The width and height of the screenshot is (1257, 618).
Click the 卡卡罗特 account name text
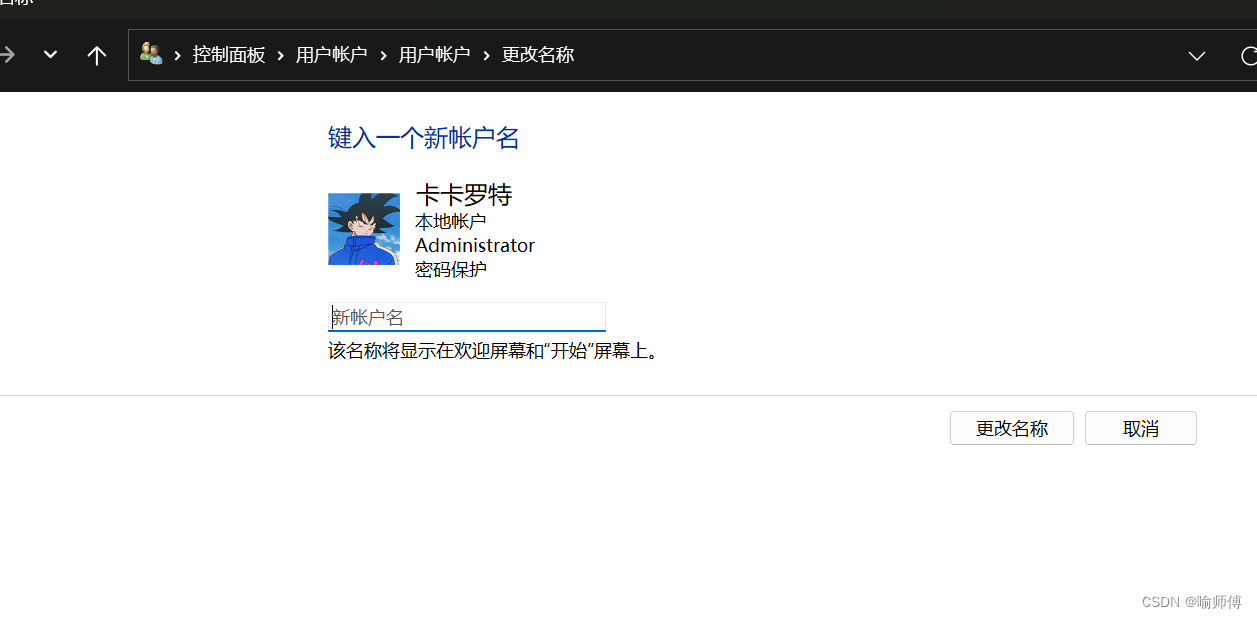tap(463, 195)
